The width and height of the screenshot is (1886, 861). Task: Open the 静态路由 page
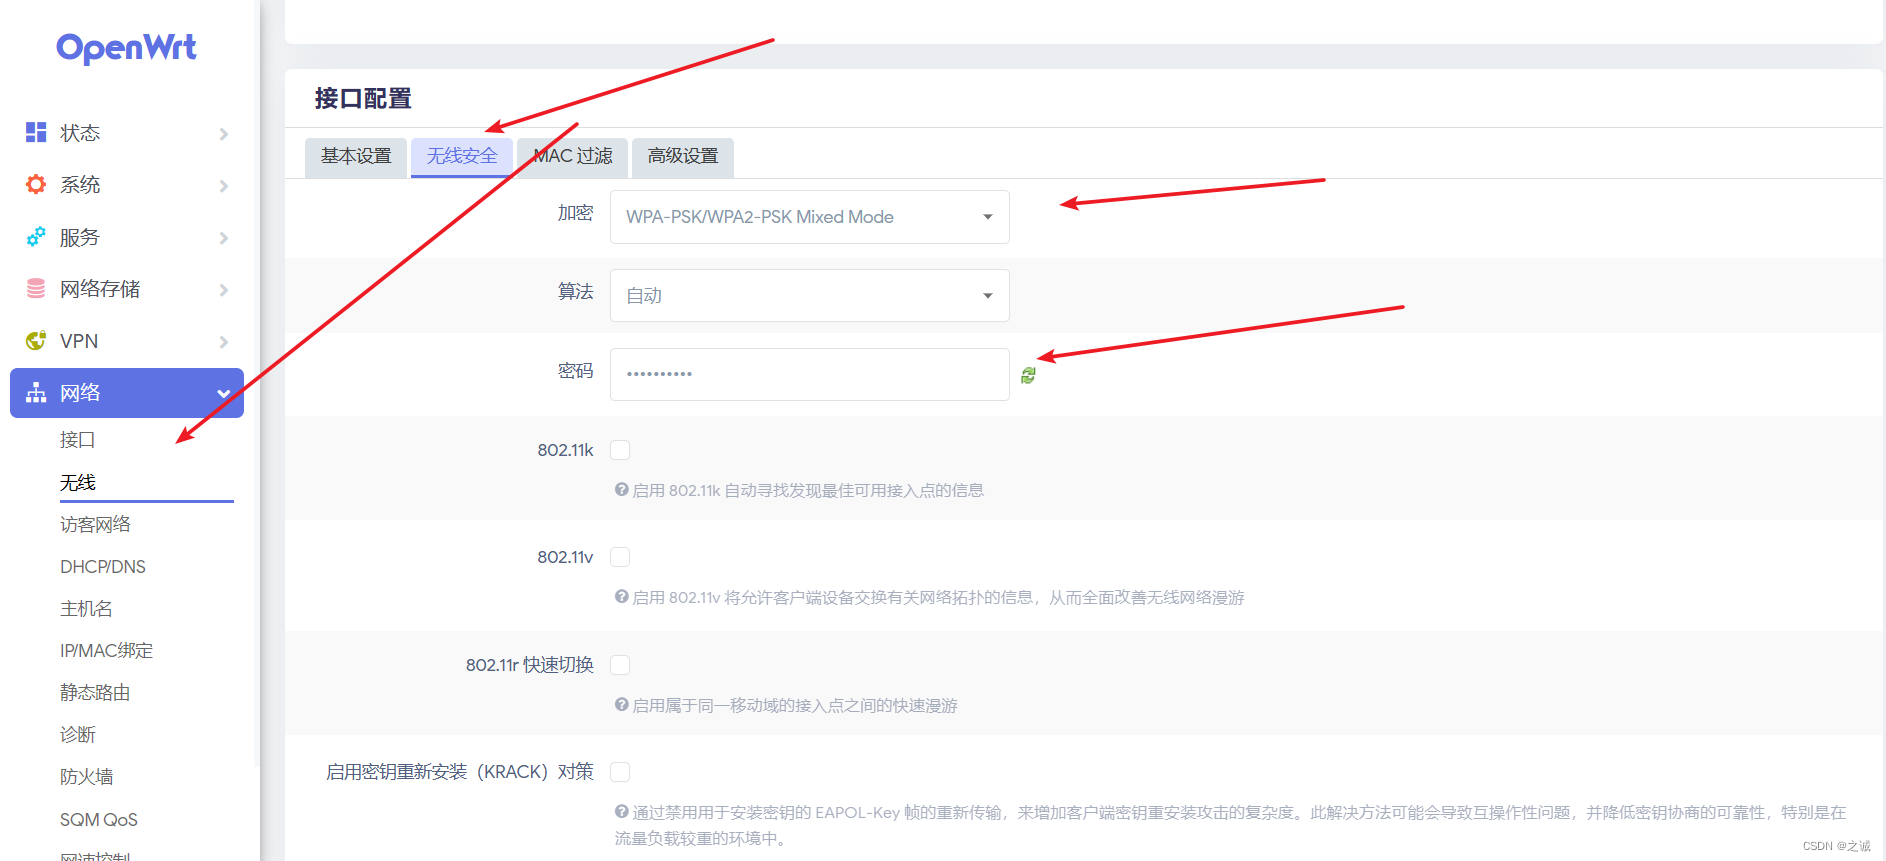[x=96, y=693]
